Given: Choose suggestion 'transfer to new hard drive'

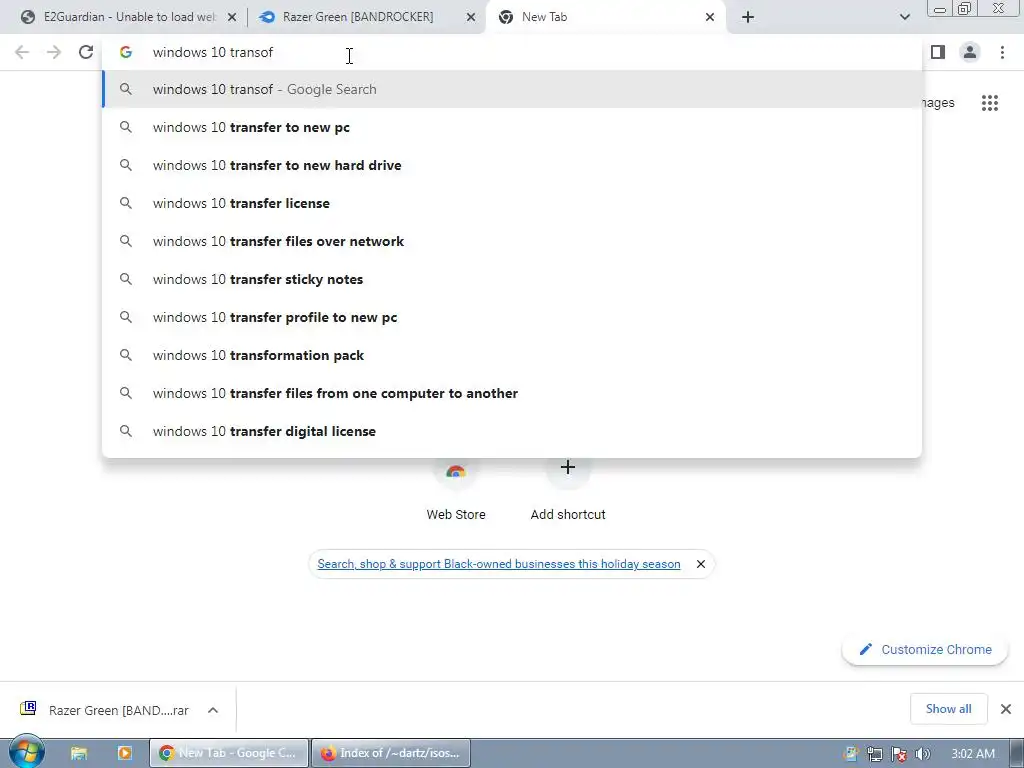Looking at the screenshot, I should (x=512, y=165).
